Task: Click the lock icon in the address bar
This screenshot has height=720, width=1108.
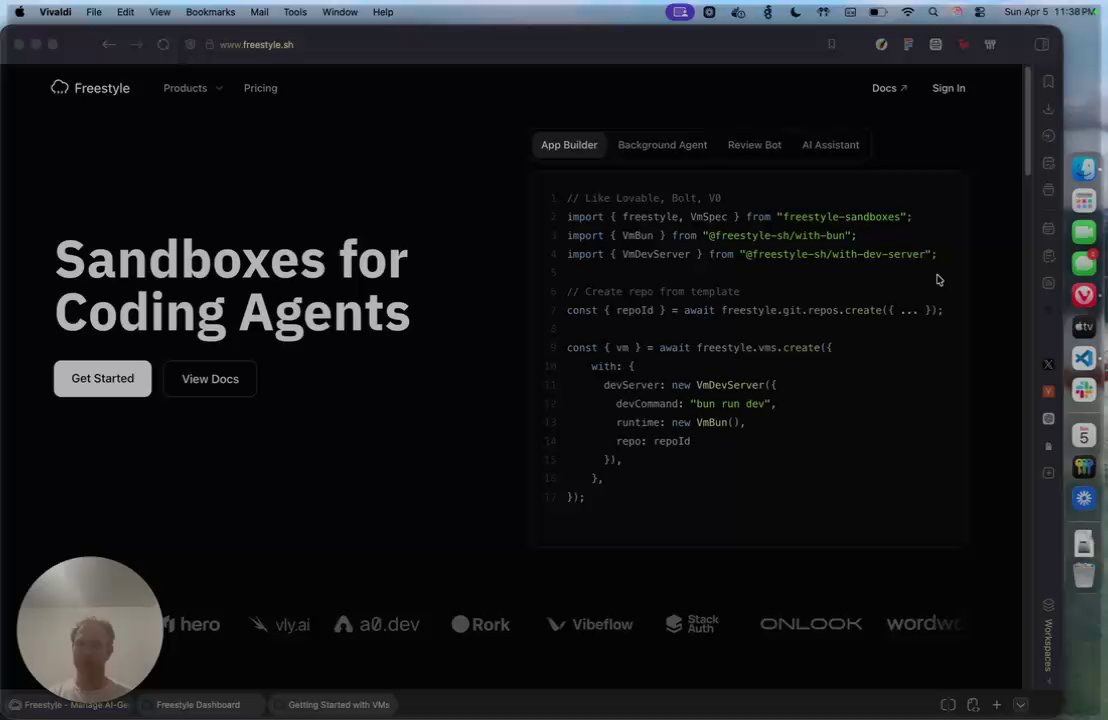Action: click(209, 45)
